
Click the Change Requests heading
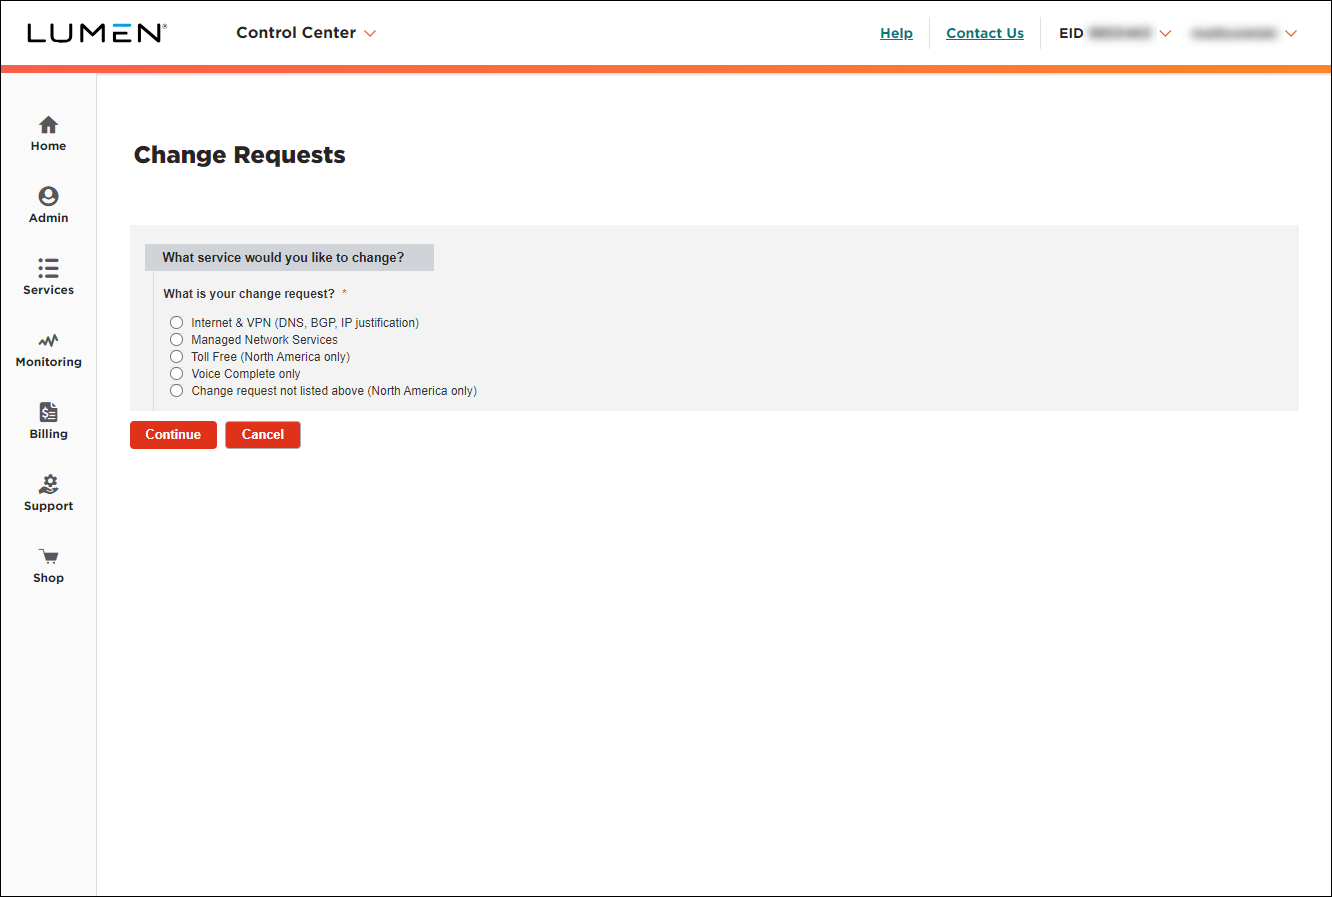240,155
